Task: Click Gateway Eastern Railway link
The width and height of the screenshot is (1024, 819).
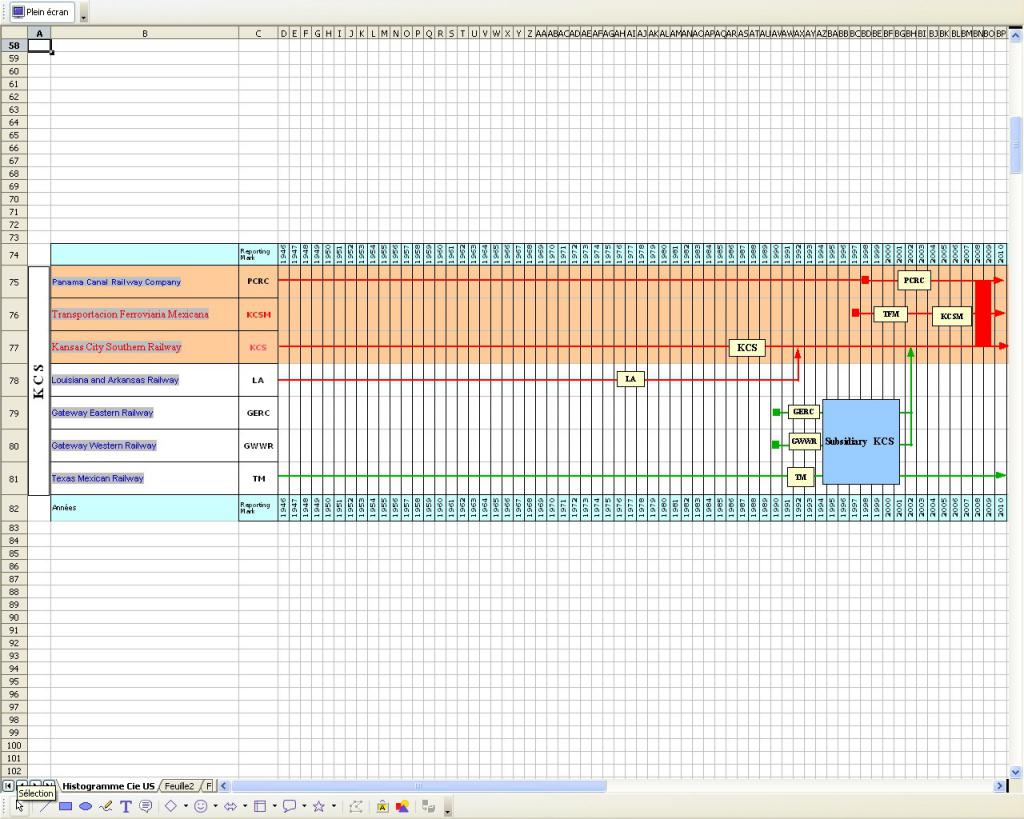Action: click(103, 413)
